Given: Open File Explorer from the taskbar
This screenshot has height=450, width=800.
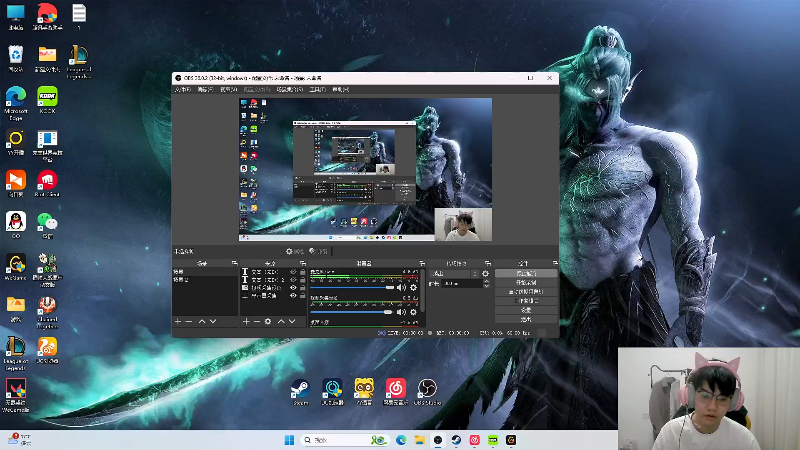Looking at the screenshot, I should tap(419, 440).
